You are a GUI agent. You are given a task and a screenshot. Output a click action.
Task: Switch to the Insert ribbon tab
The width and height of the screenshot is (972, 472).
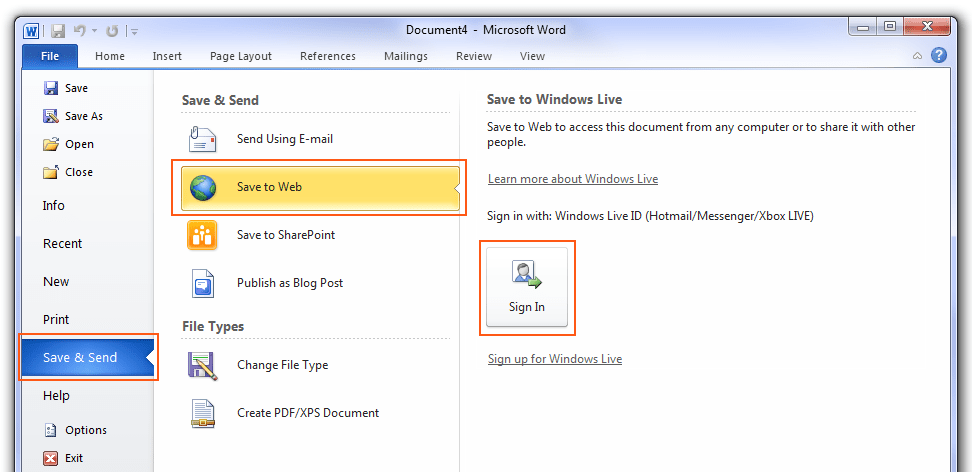pos(167,56)
